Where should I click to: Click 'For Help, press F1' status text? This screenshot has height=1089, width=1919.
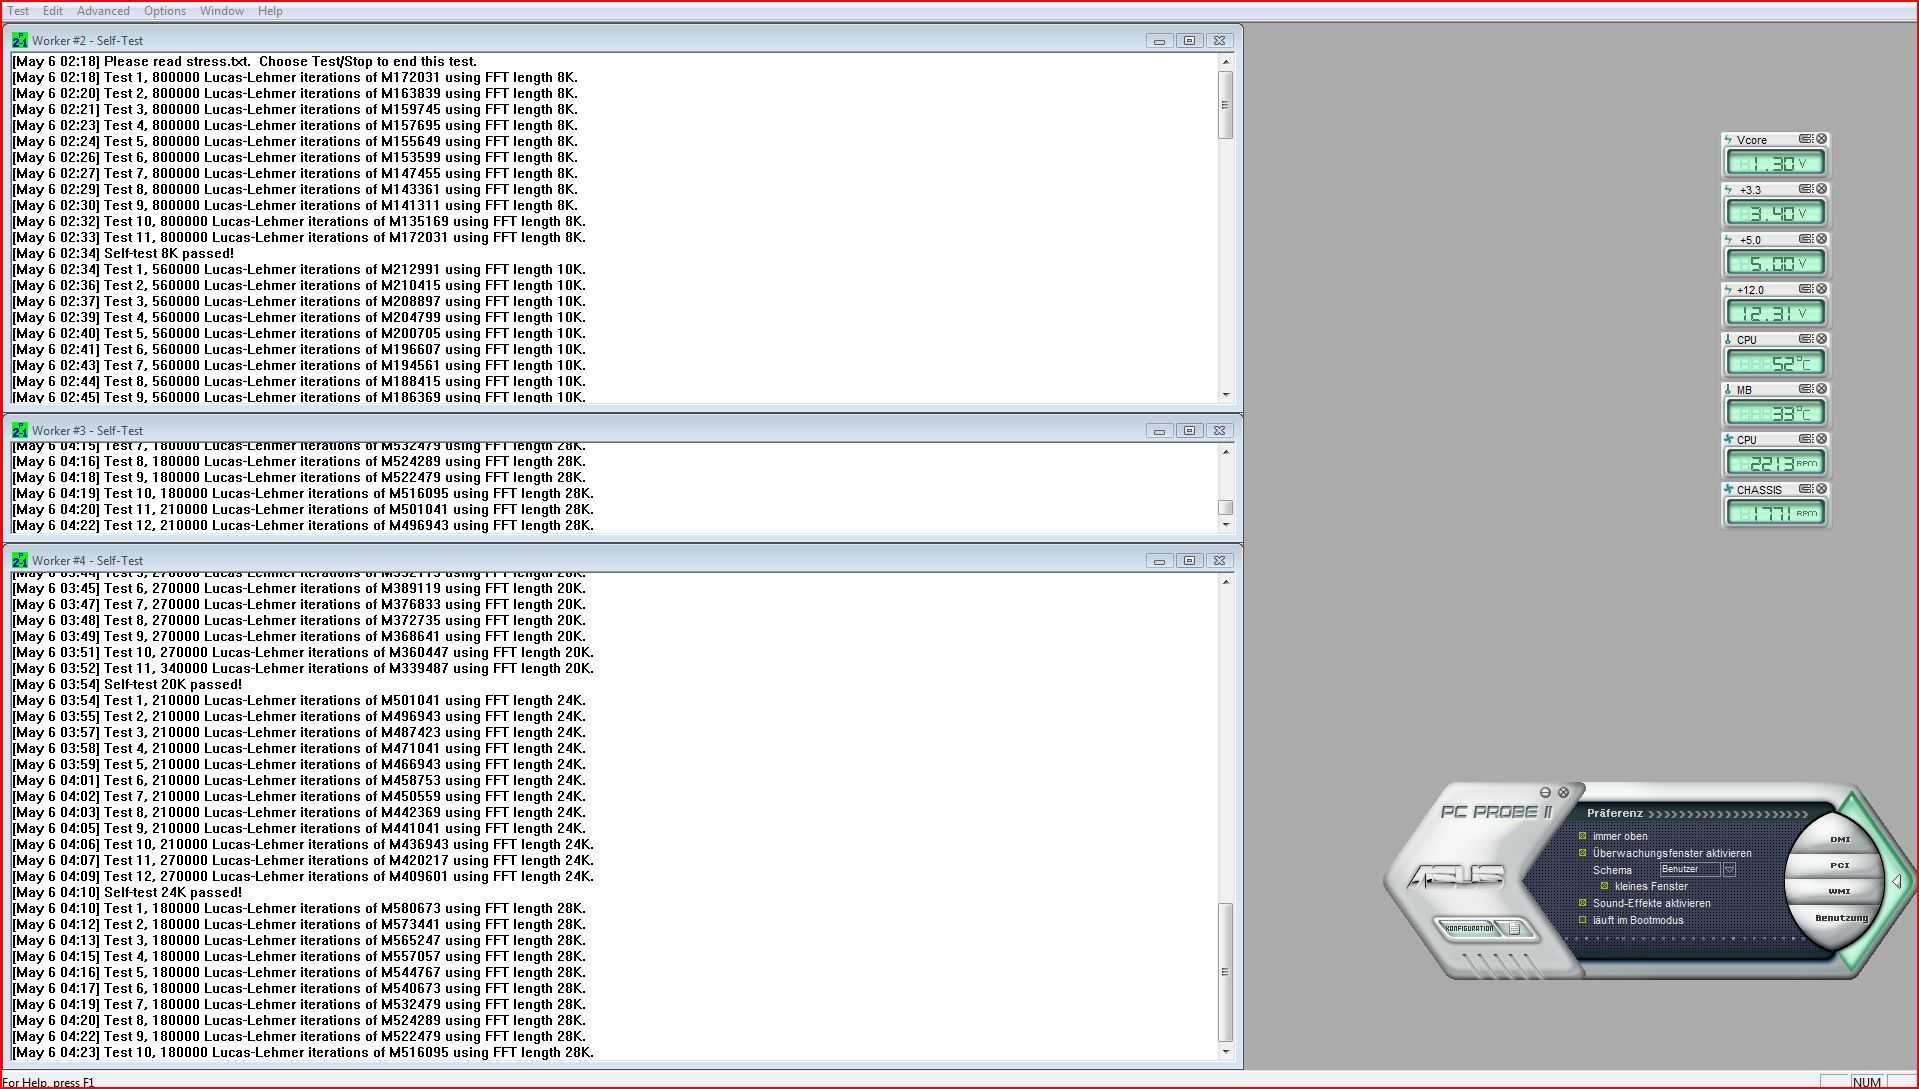[48, 1082]
